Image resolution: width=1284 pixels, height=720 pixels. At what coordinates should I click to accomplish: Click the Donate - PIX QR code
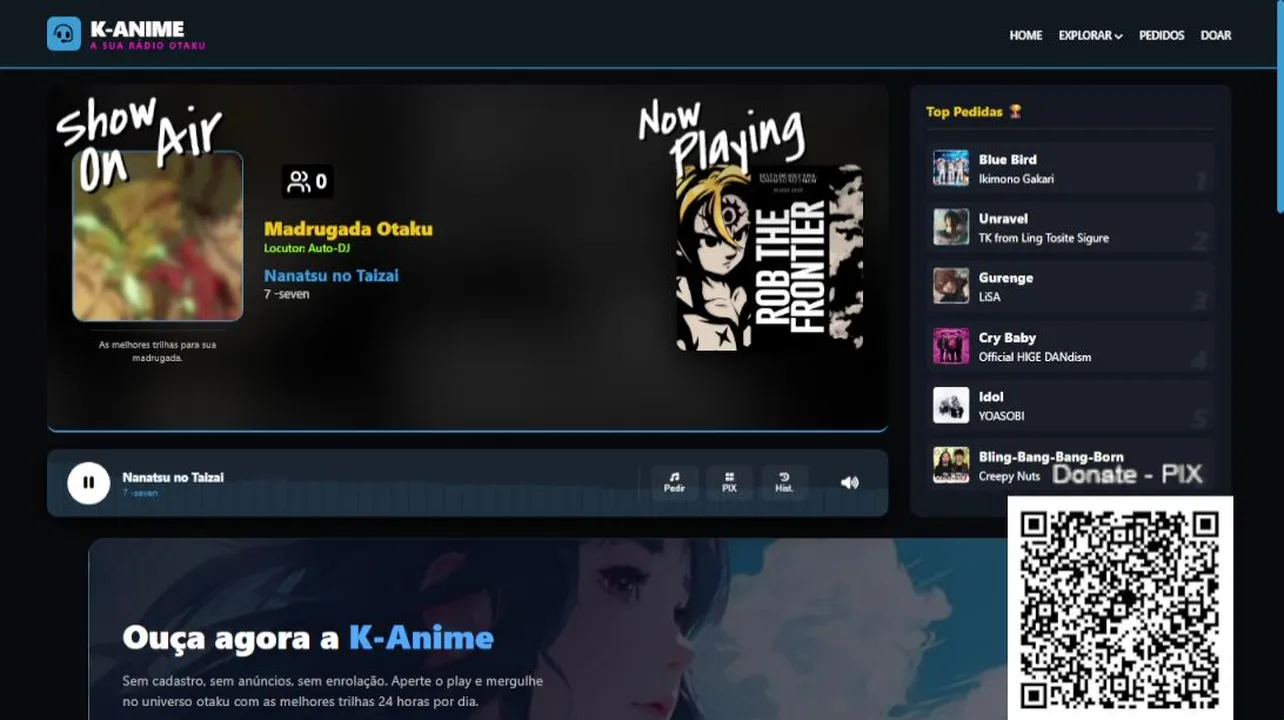tap(1120, 609)
